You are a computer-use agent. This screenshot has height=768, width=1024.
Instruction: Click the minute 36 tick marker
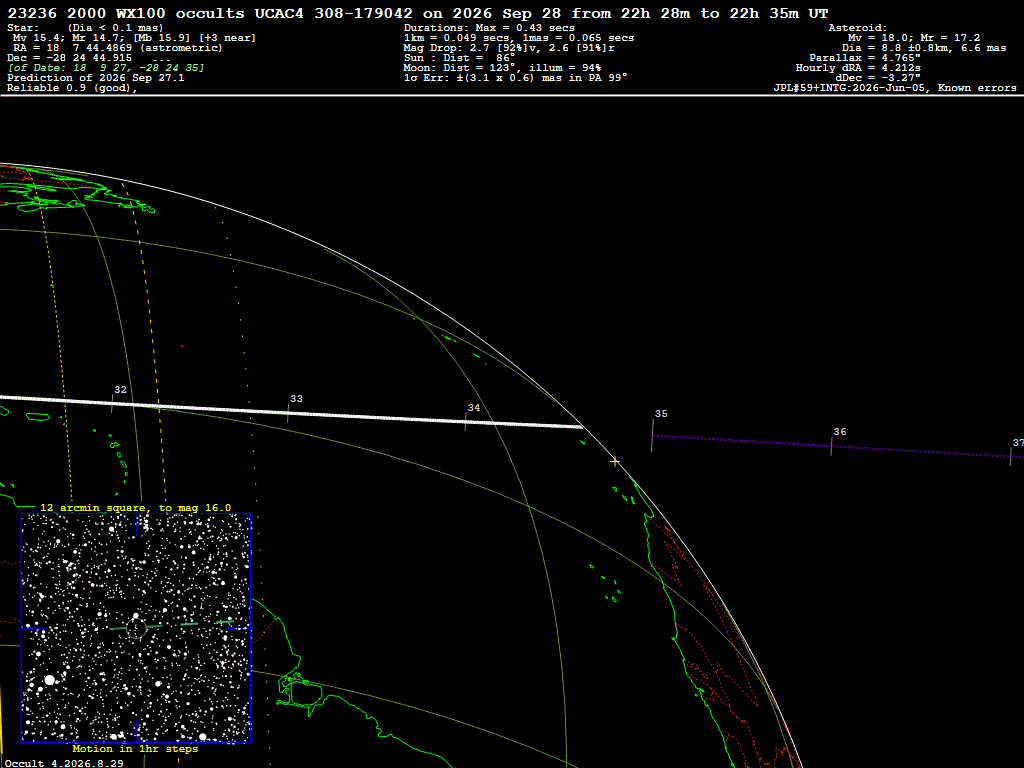[x=831, y=446]
